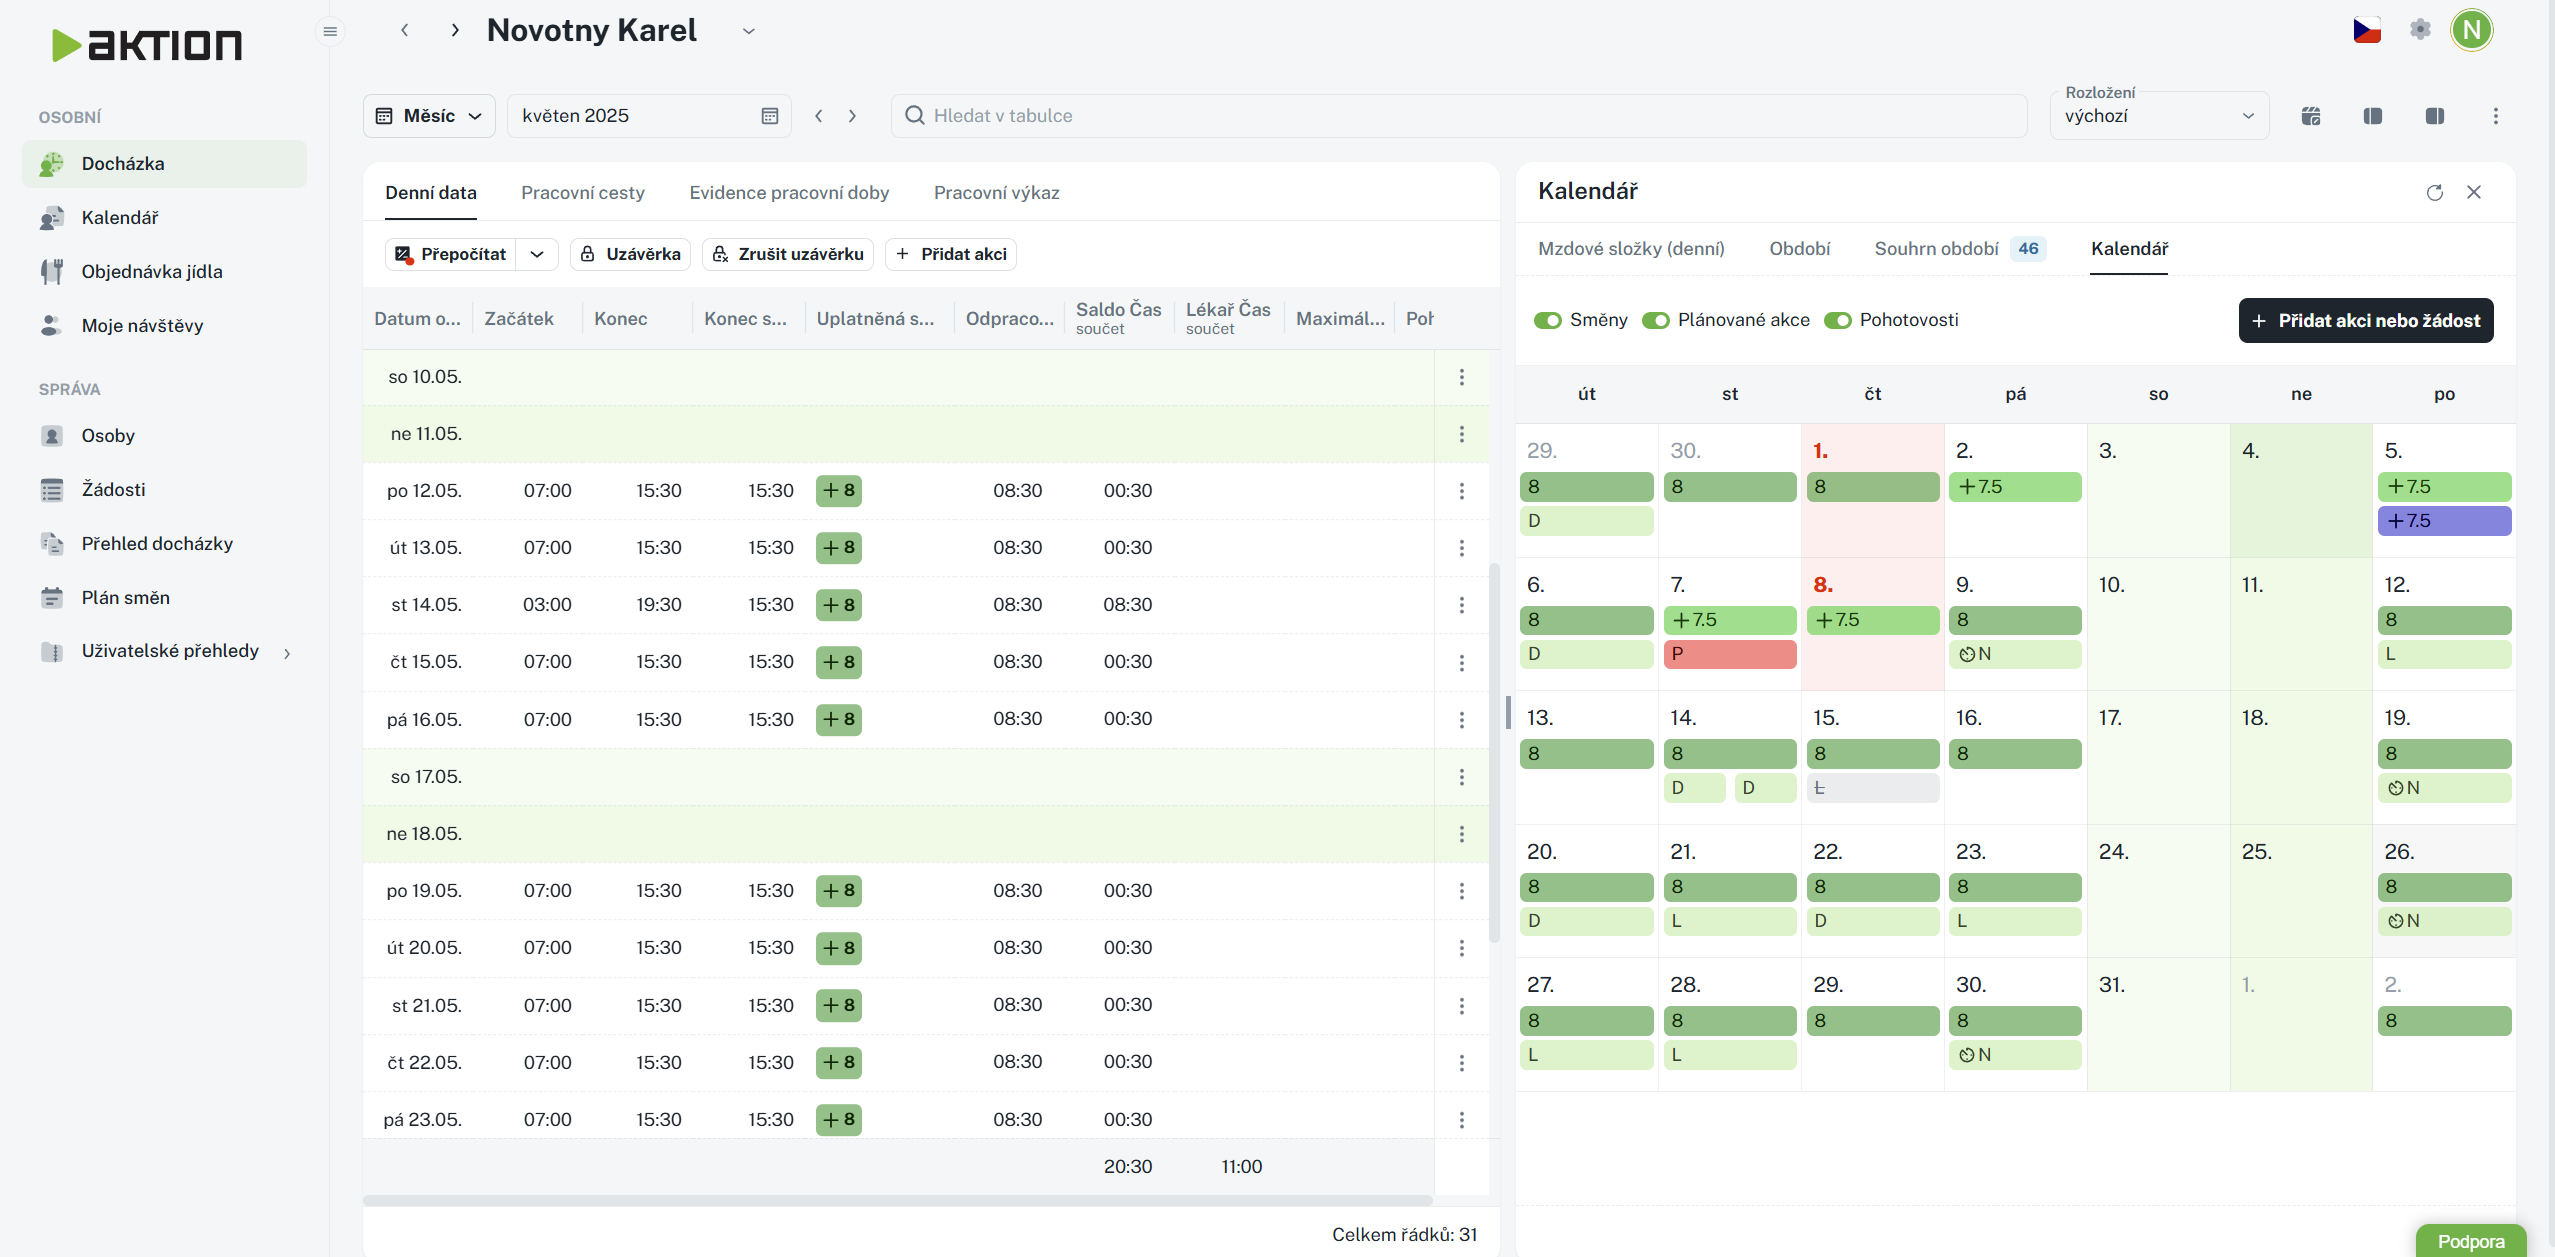Open the Souhrn období tab

[1936, 249]
